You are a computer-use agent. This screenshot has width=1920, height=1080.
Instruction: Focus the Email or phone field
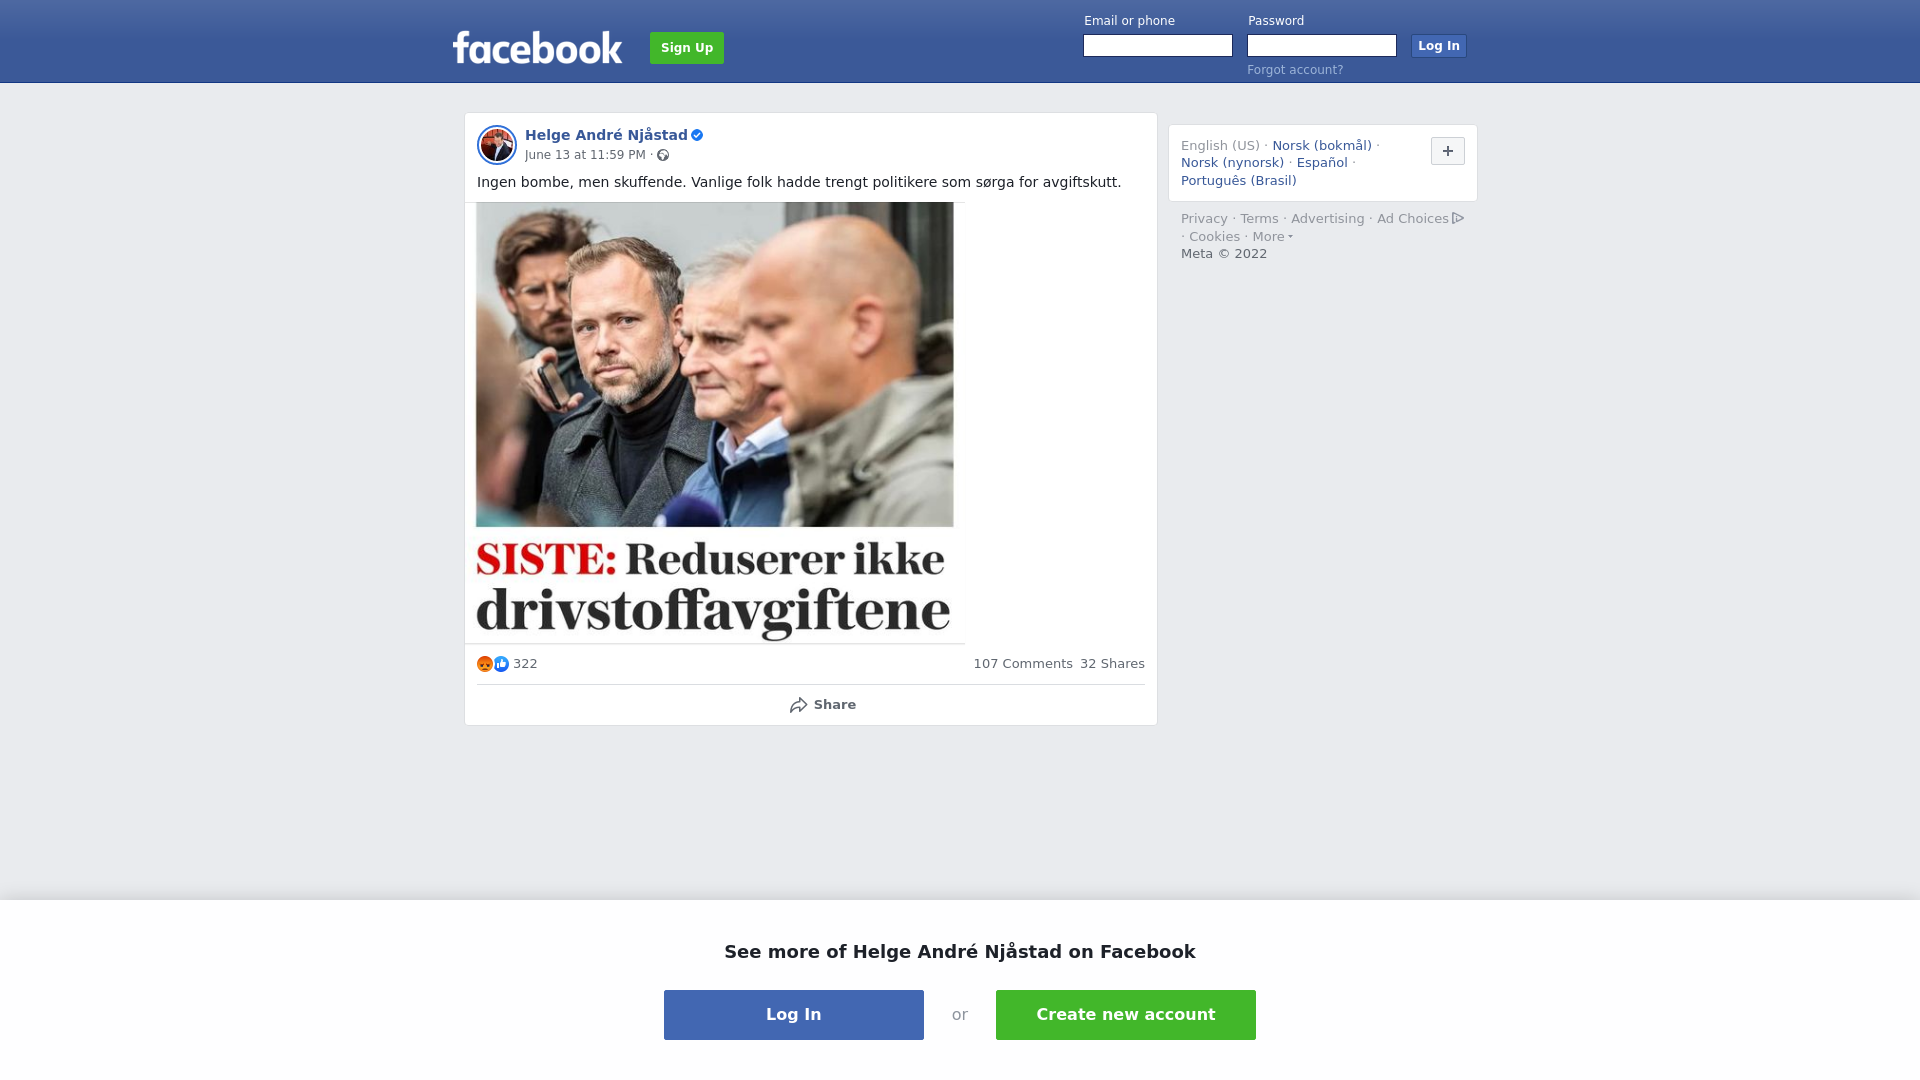1158,46
